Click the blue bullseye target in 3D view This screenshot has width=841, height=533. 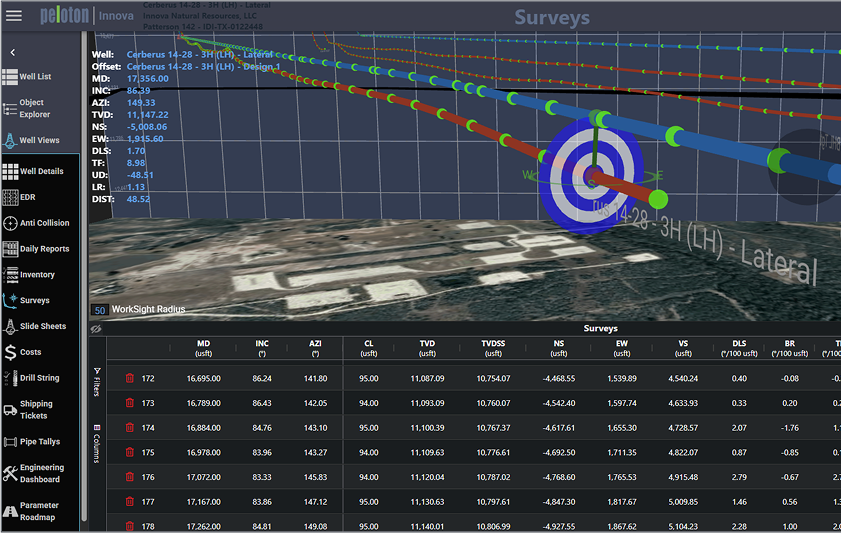pos(592,176)
